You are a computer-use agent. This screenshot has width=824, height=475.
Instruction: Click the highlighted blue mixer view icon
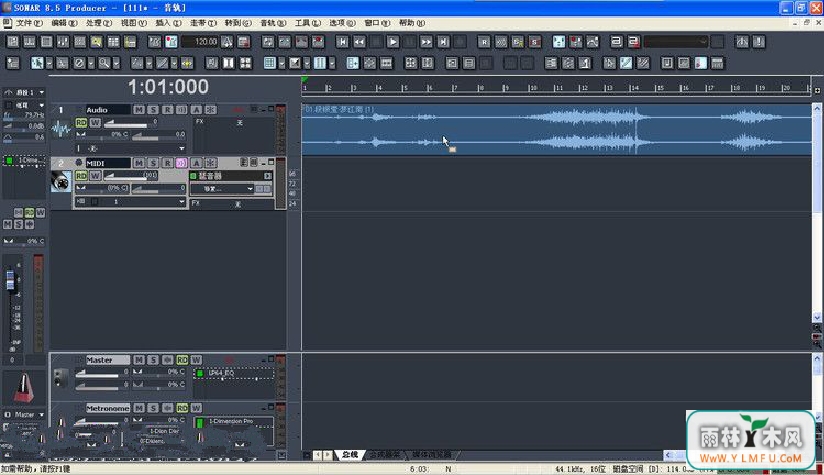click(559, 42)
